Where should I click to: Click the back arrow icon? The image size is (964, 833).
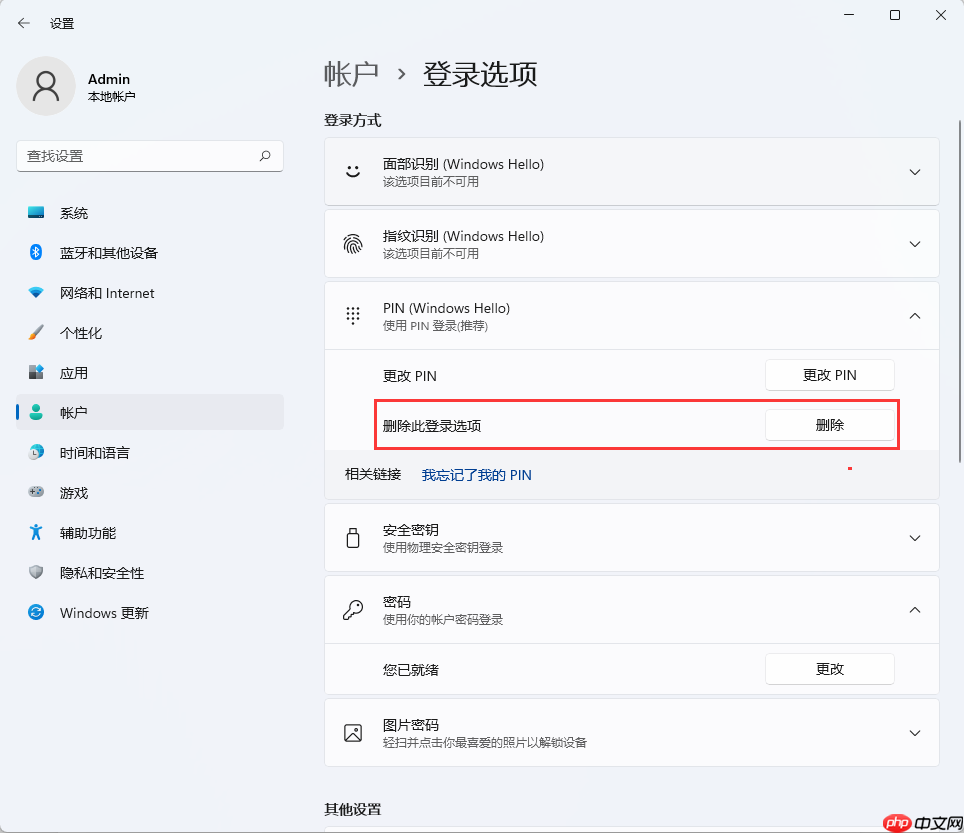[23, 22]
